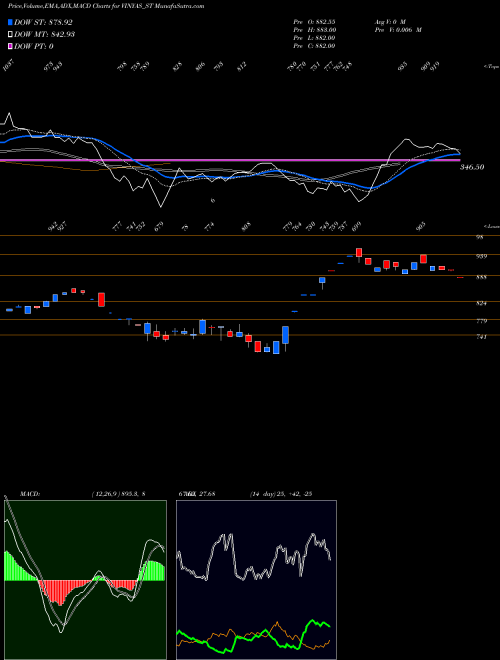This screenshot has height=660, width=500.
Task: Select the Pre C: 882.09 value
Action: [x=314, y=46]
